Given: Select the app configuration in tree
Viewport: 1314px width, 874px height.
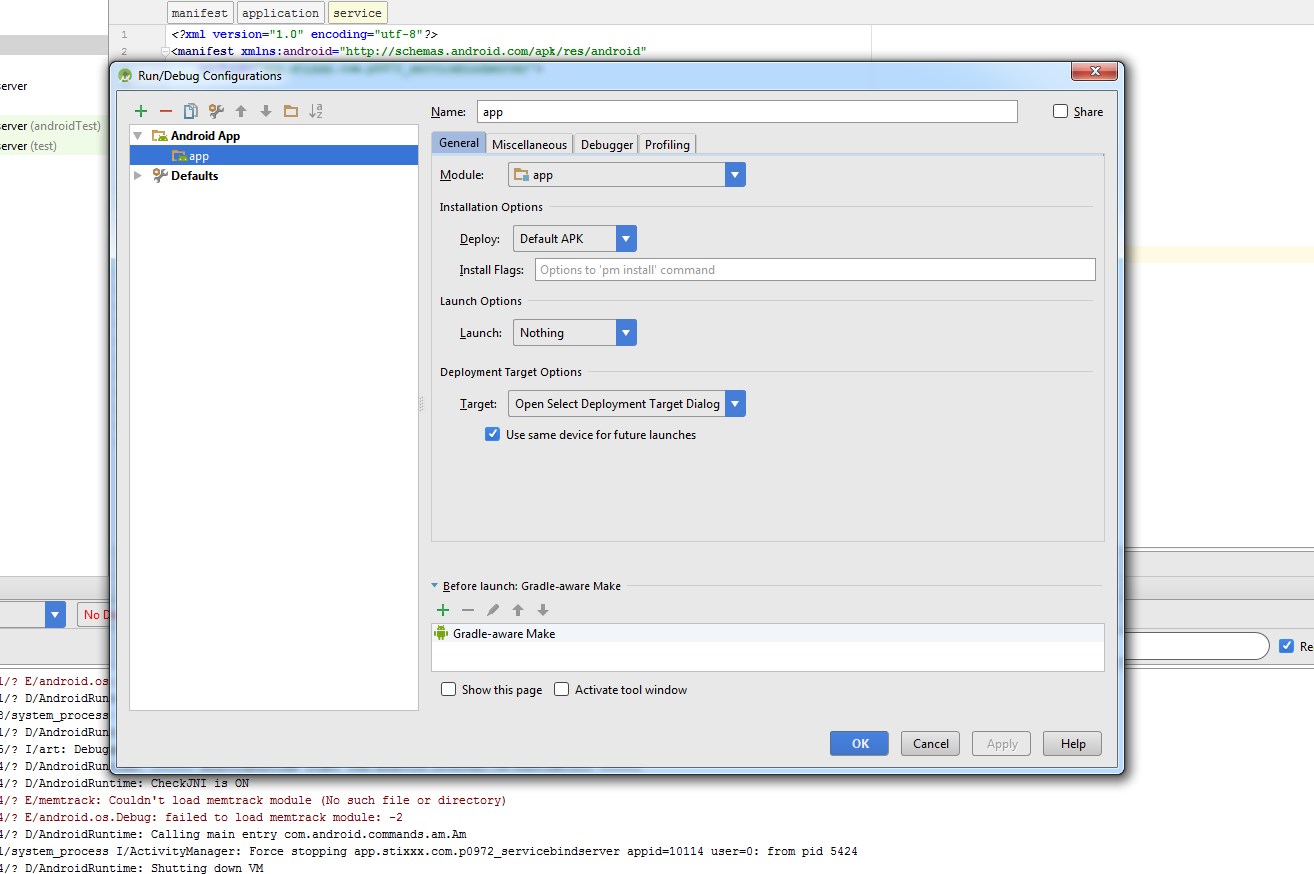Looking at the screenshot, I should (x=274, y=155).
